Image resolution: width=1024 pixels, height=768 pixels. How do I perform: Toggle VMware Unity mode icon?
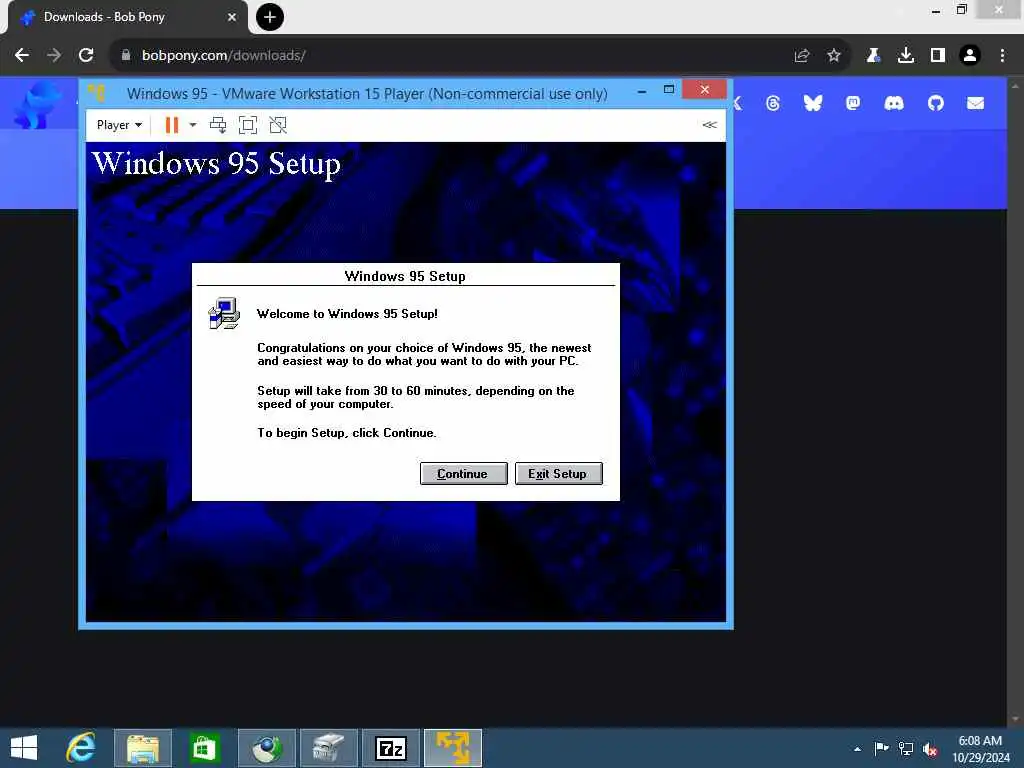(278, 125)
